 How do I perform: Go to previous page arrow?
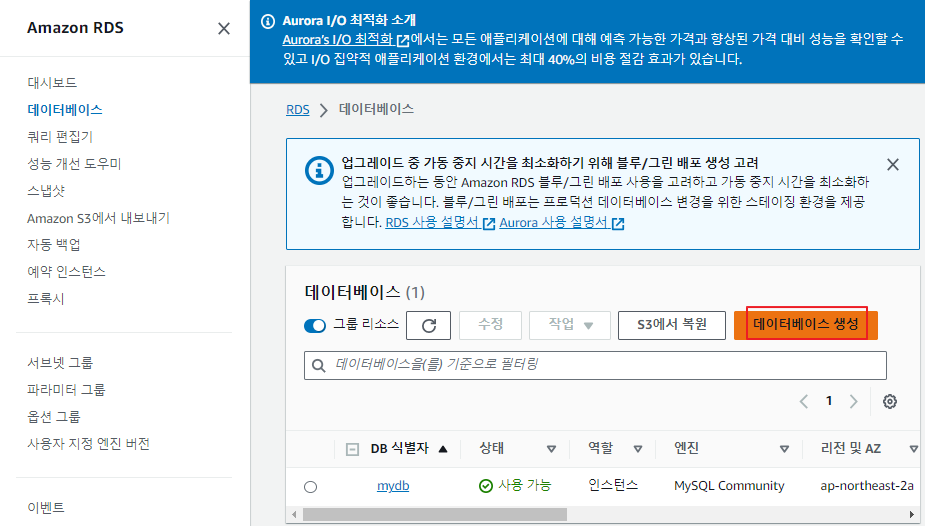tap(803, 402)
